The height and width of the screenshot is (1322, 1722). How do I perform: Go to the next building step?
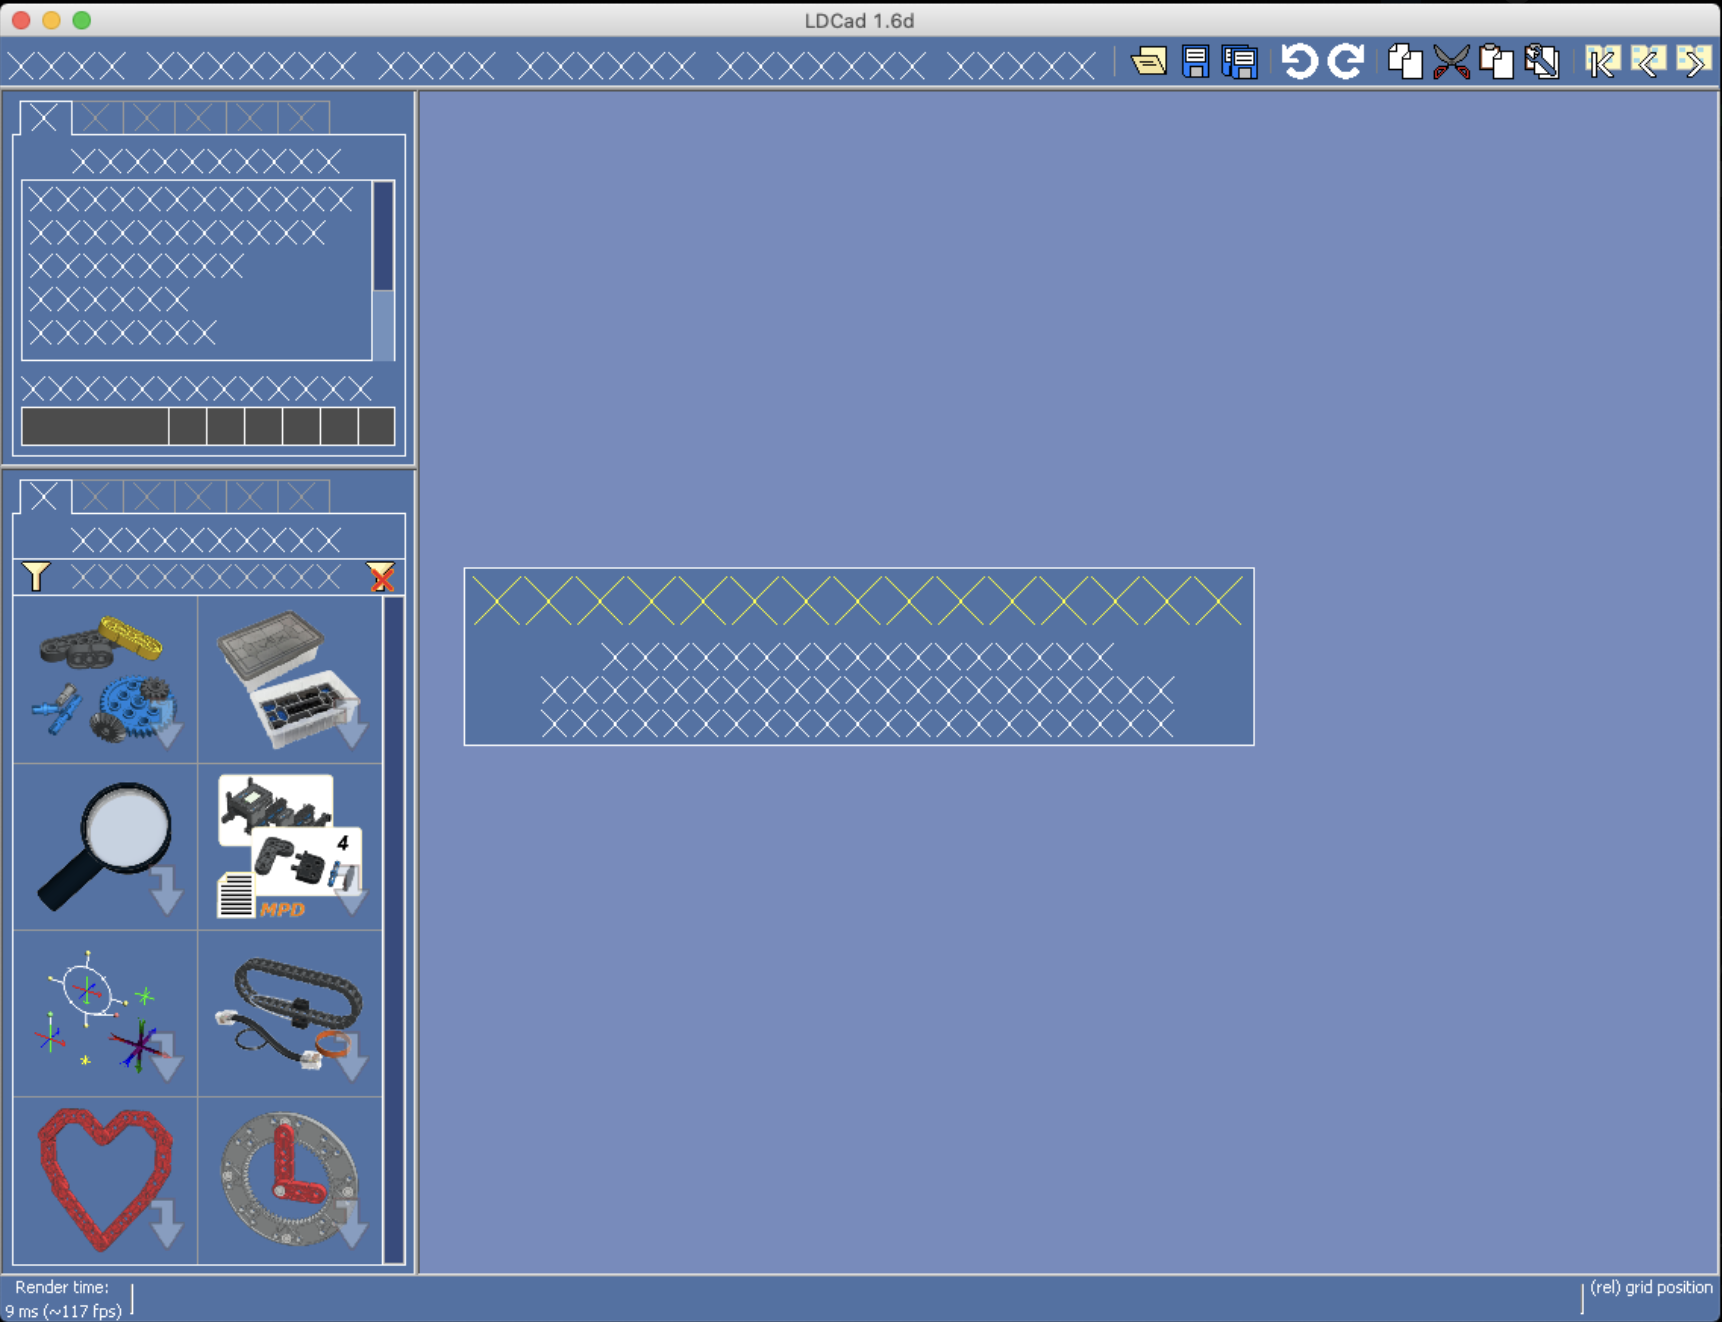(x=1693, y=62)
